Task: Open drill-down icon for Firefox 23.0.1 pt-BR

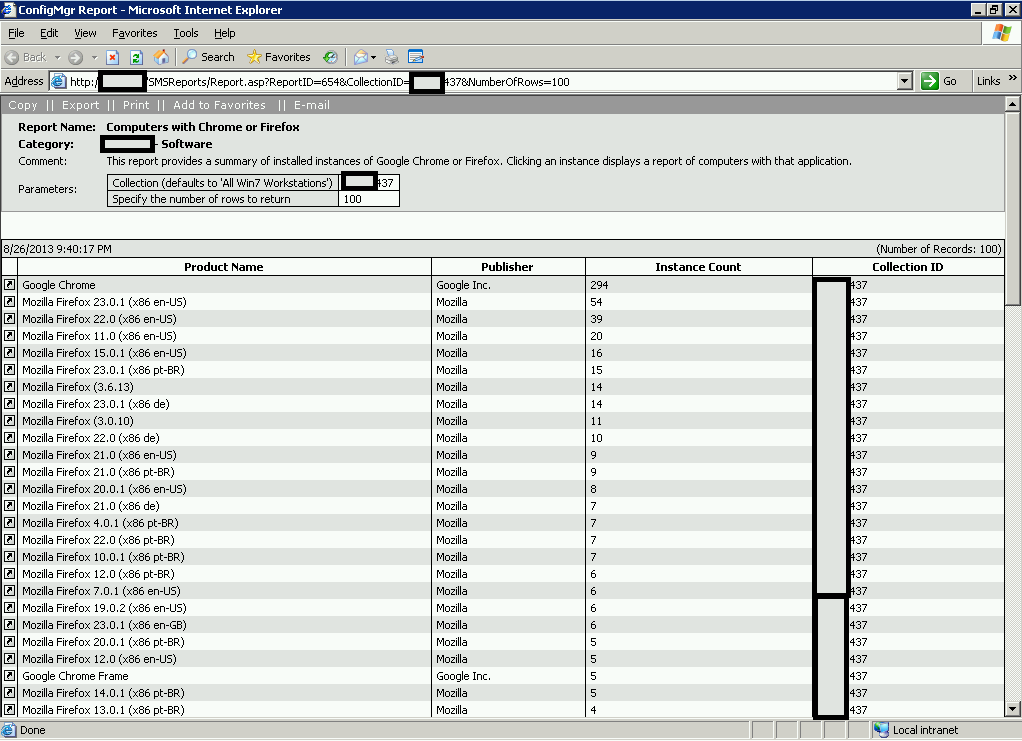Action: (x=9, y=370)
